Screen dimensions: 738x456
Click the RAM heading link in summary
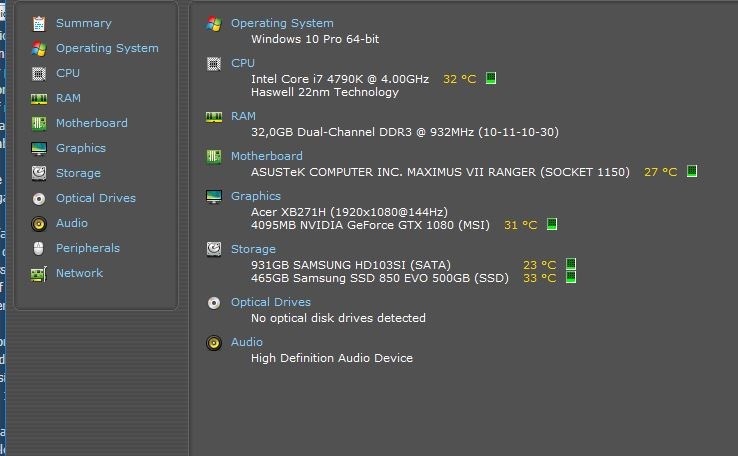point(243,116)
